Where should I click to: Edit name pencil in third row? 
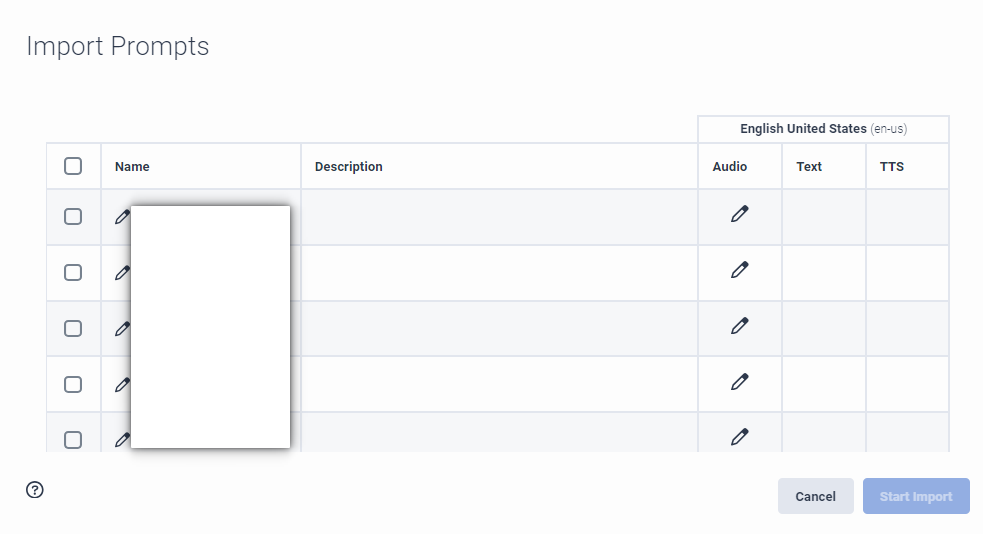tap(122, 328)
